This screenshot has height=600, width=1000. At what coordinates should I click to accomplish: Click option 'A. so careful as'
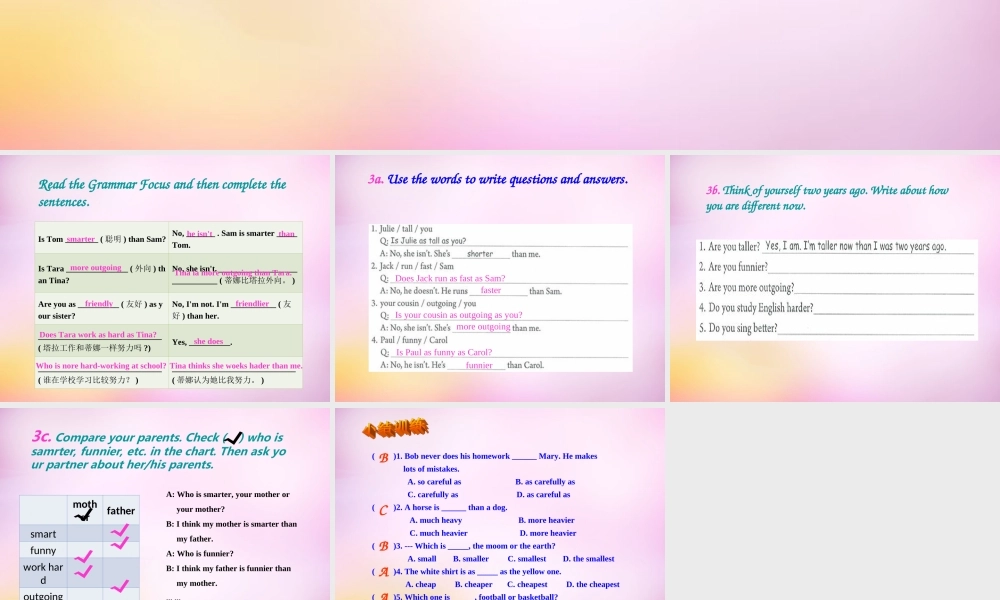click(434, 482)
